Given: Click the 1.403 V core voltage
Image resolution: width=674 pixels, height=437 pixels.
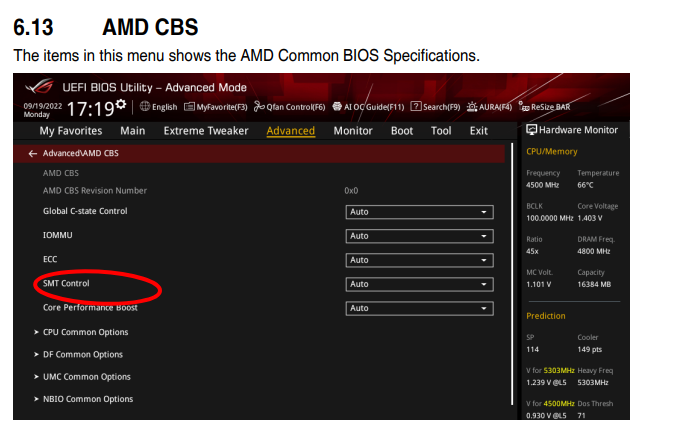Looking at the screenshot, I should (x=590, y=218).
